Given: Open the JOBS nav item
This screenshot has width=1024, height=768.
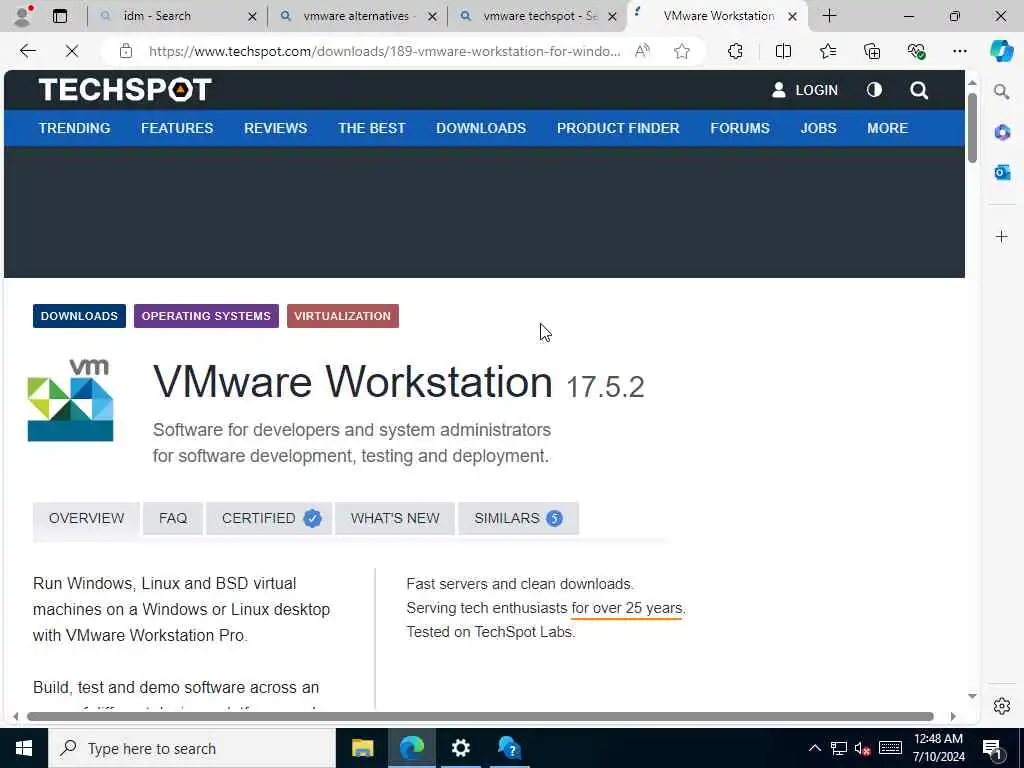Looking at the screenshot, I should [818, 128].
